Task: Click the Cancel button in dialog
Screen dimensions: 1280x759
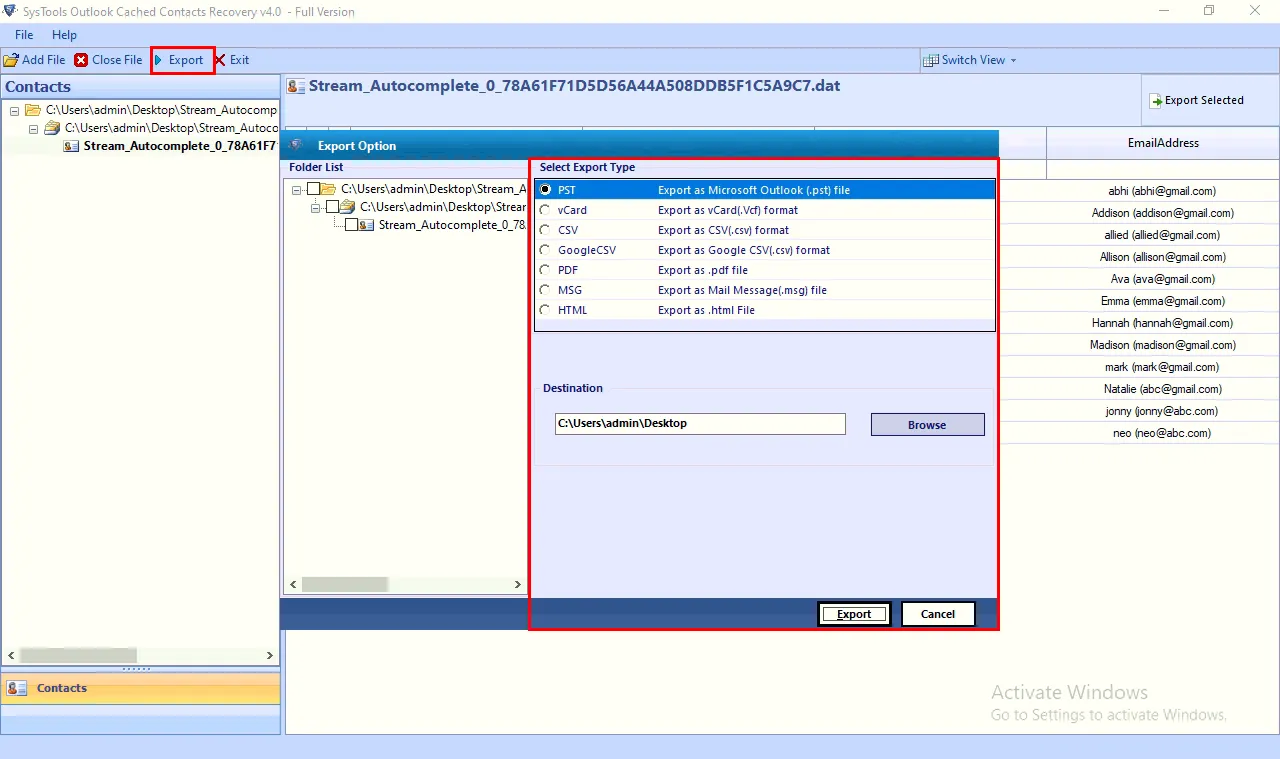Action: click(938, 614)
